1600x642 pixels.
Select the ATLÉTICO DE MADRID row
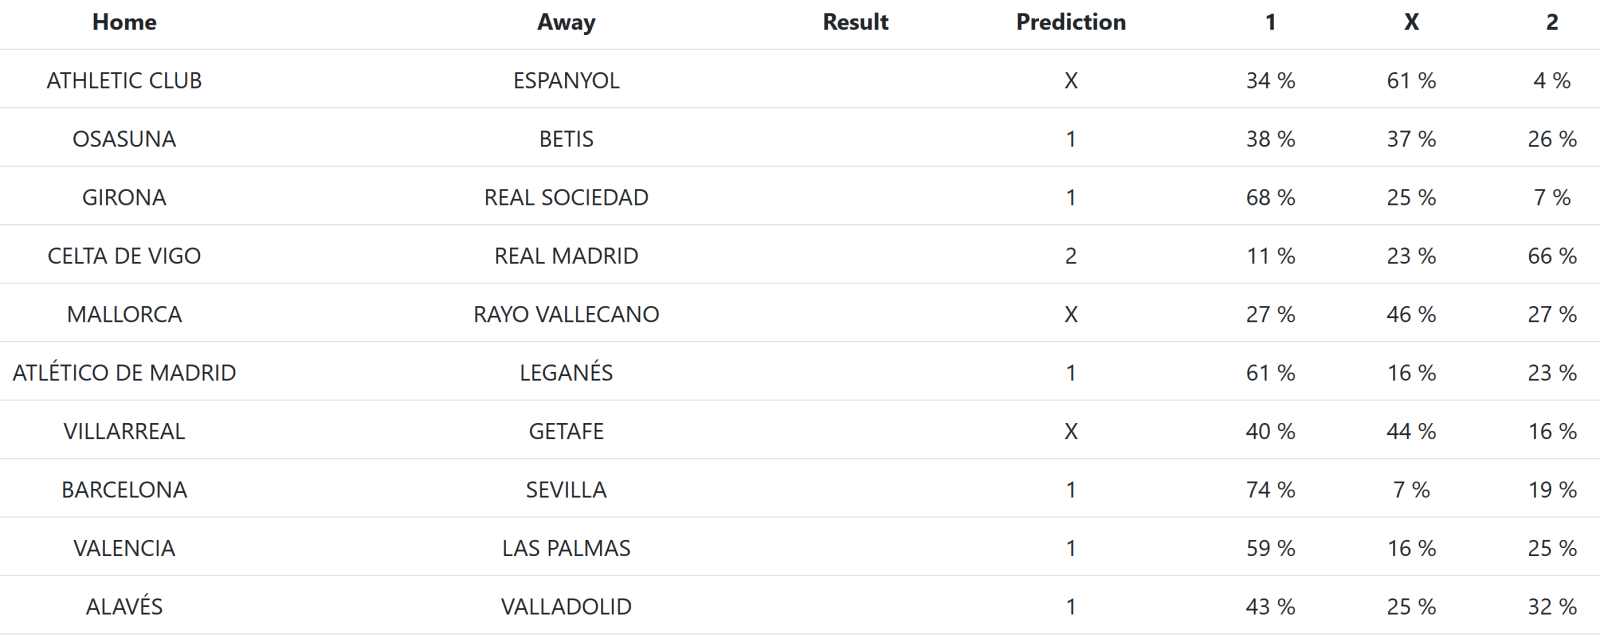[124, 373]
